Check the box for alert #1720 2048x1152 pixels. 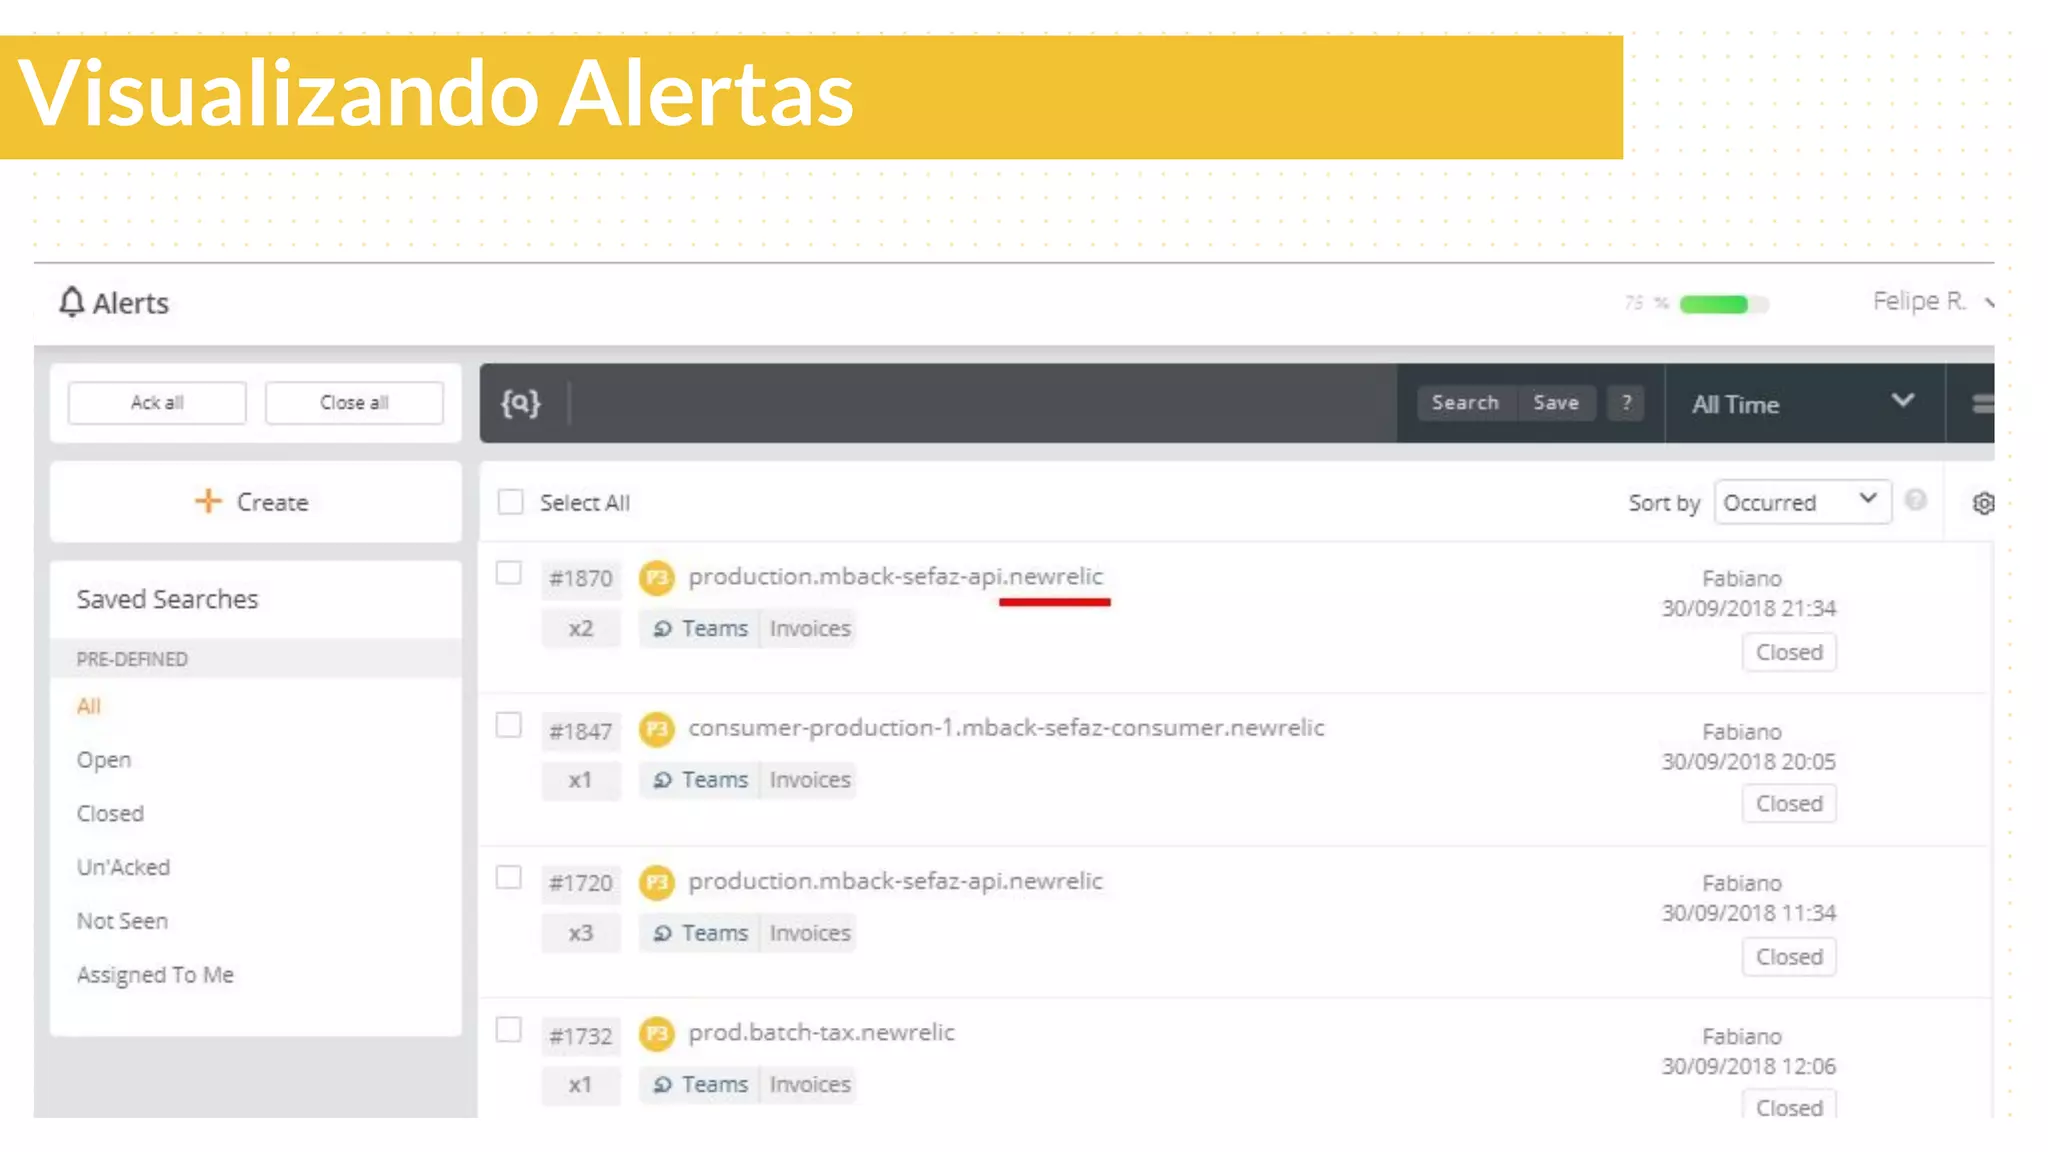pyautogui.click(x=509, y=877)
